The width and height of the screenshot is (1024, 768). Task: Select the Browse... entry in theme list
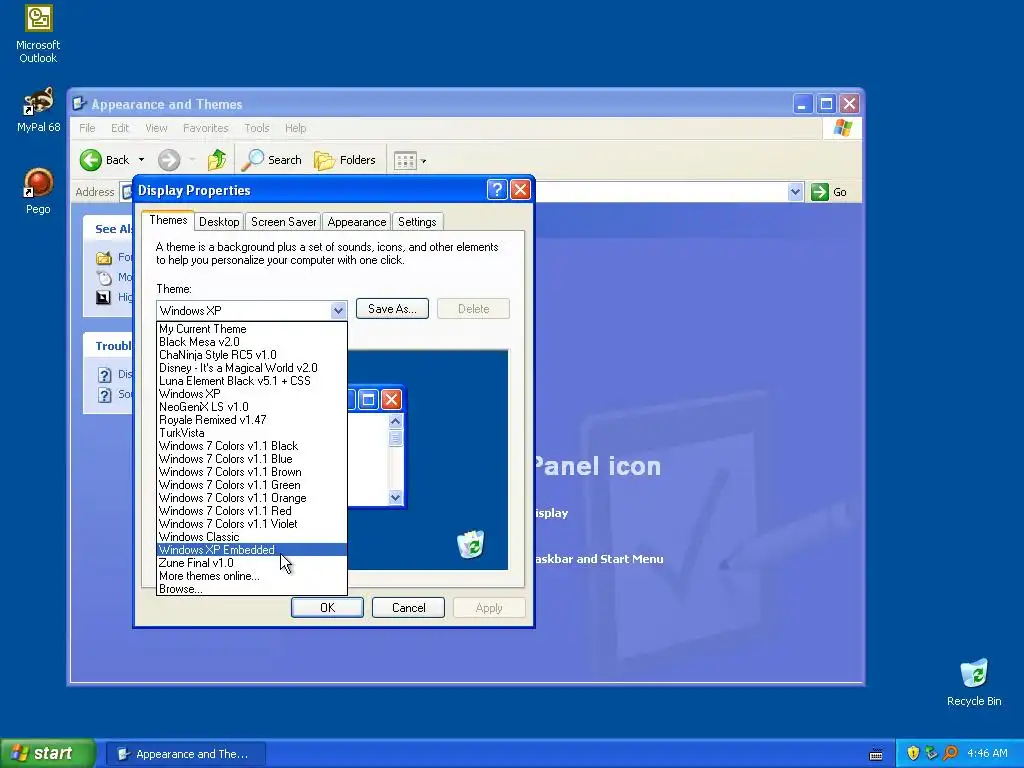(252, 589)
